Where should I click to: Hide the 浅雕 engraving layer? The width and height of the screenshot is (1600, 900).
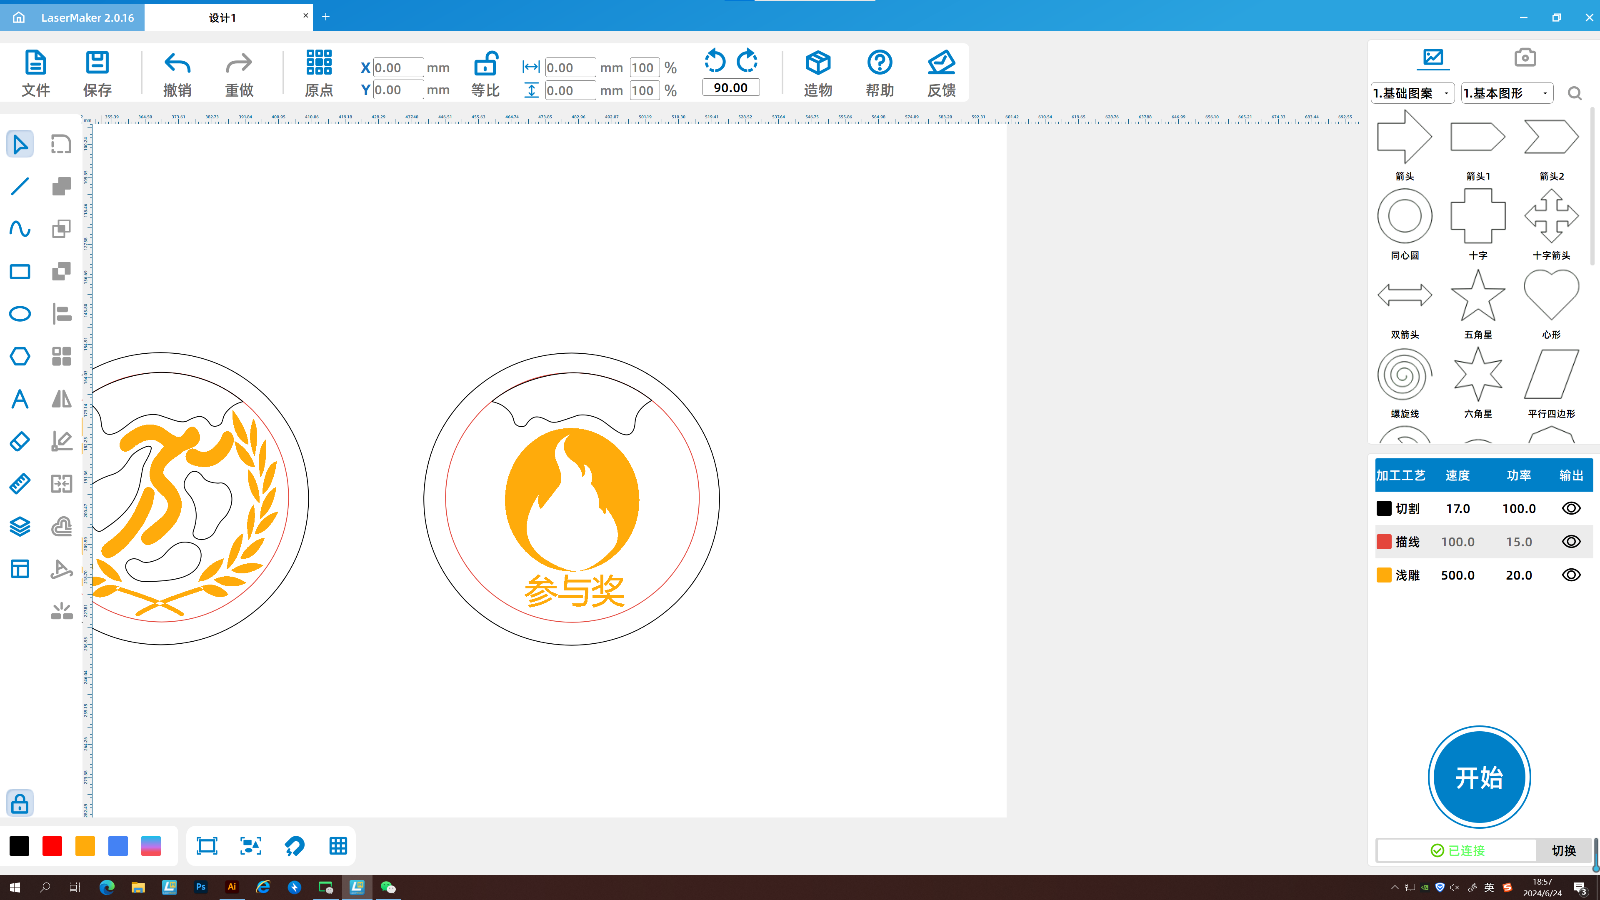point(1571,575)
